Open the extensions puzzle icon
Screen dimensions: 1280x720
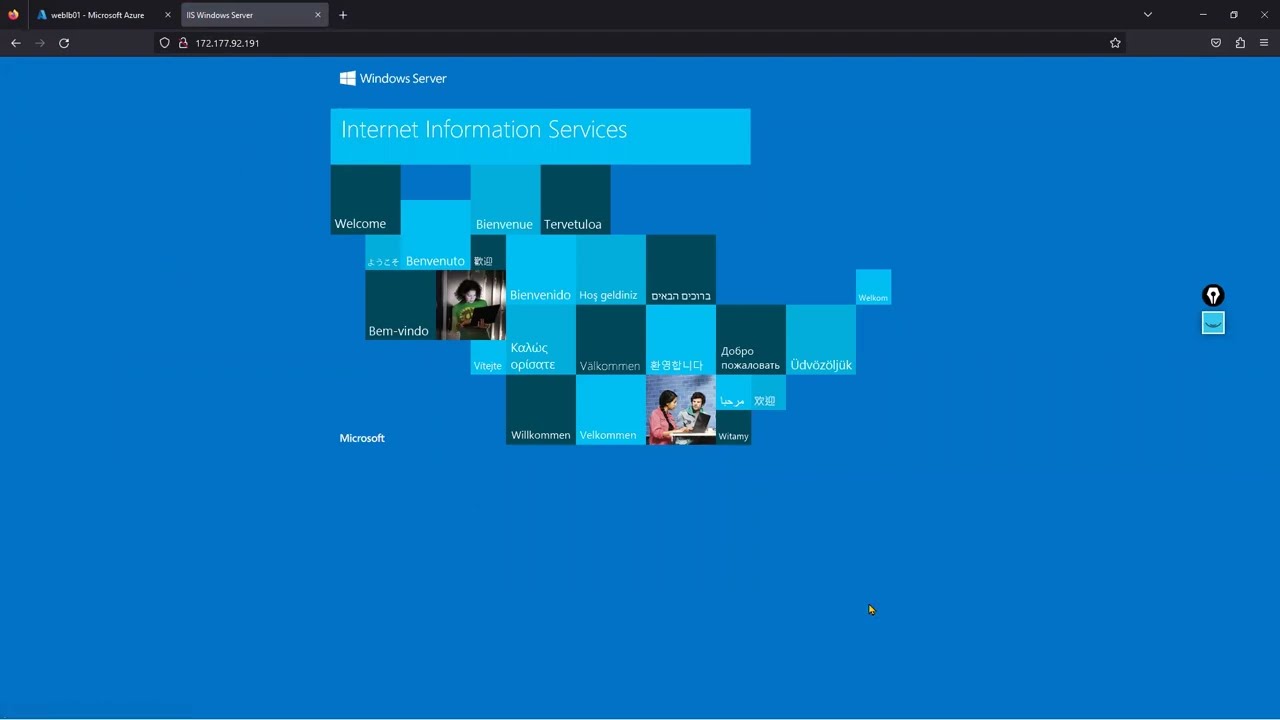pyautogui.click(x=1240, y=43)
